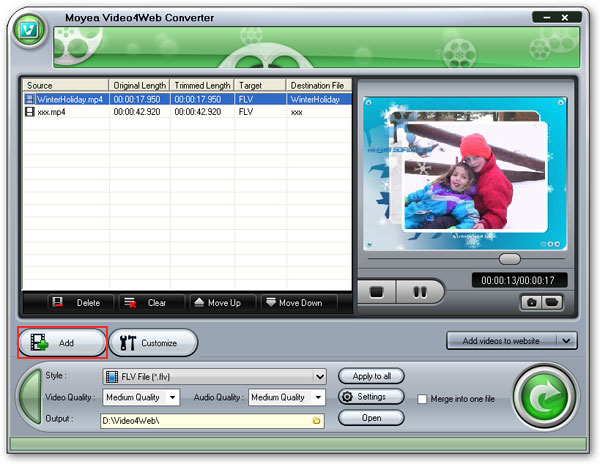Click Apply to all button

pos(371,376)
